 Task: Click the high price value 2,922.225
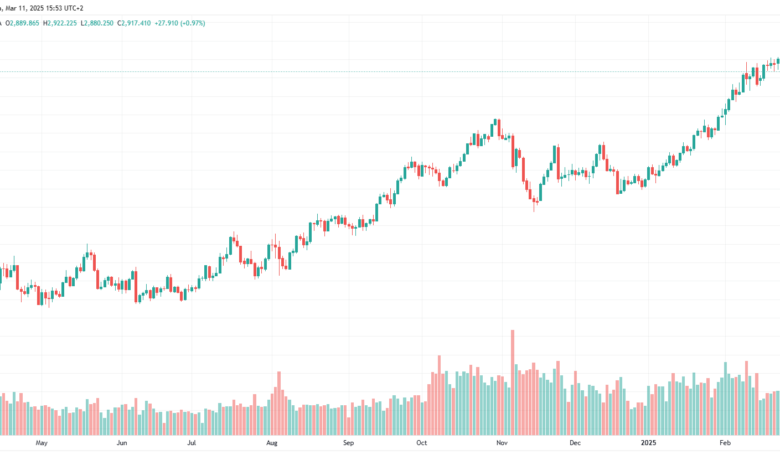[x=62, y=23]
